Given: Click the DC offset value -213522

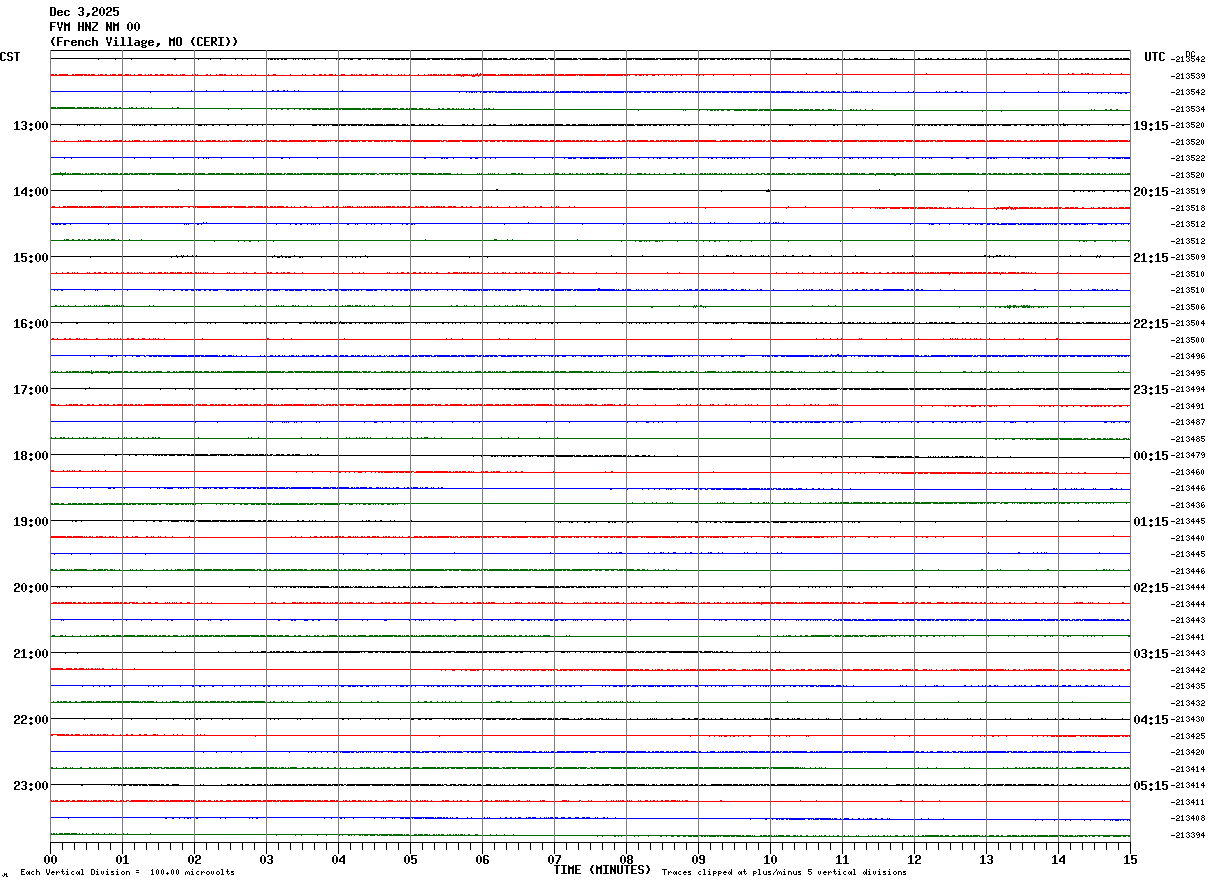Looking at the screenshot, I should tap(1188, 159).
